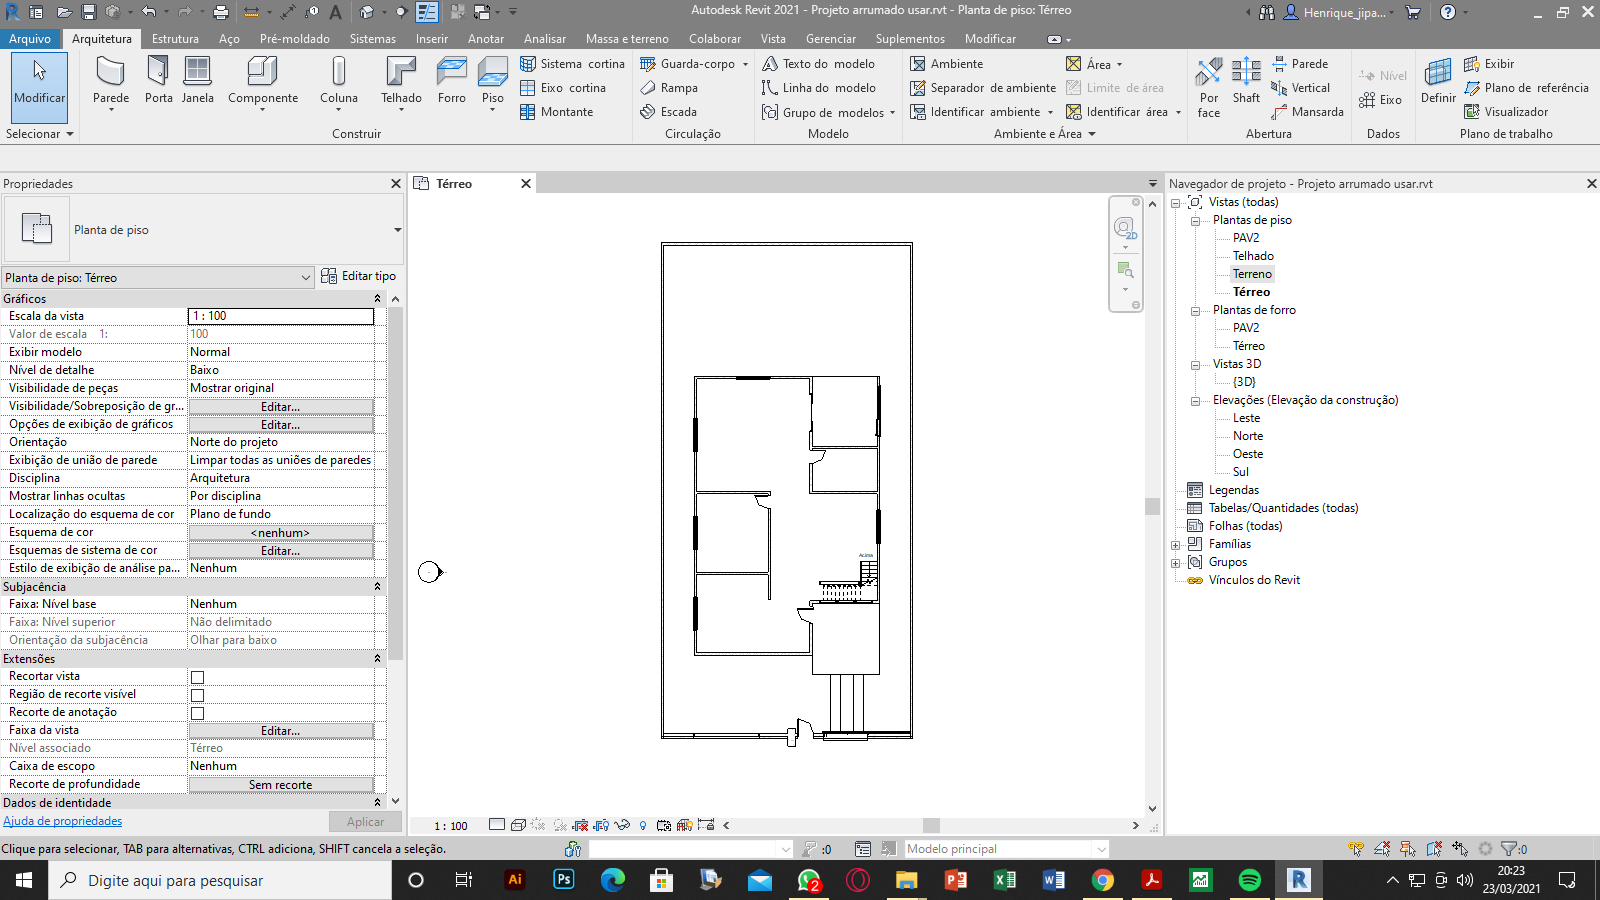Open the Ajuda de propriedades link
Screen dimensions: 1600x900
coord(62,821)
